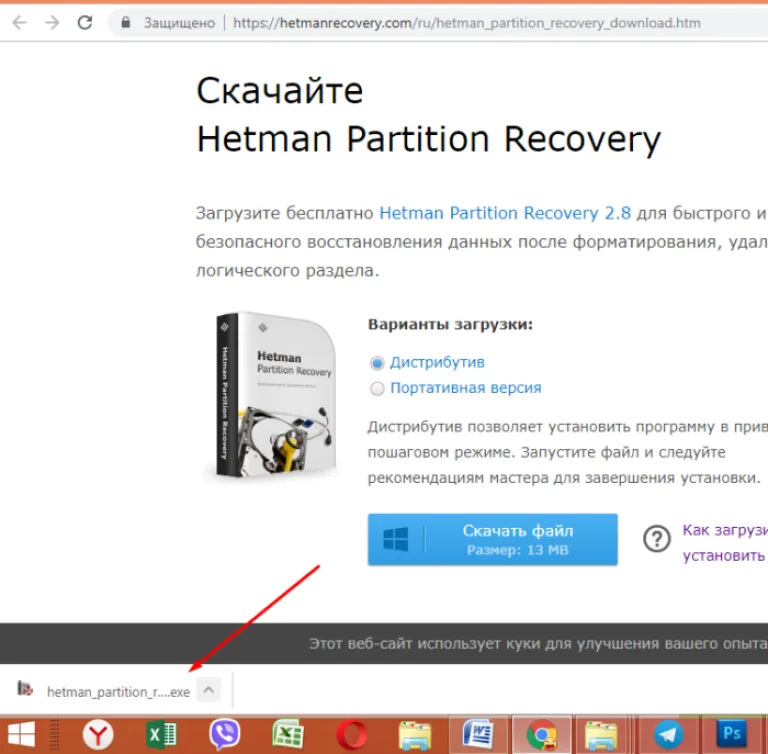This screenshot has width=768, height=754.
Task: Open Microsoft Word from taskbar
Action: (478, 734)
